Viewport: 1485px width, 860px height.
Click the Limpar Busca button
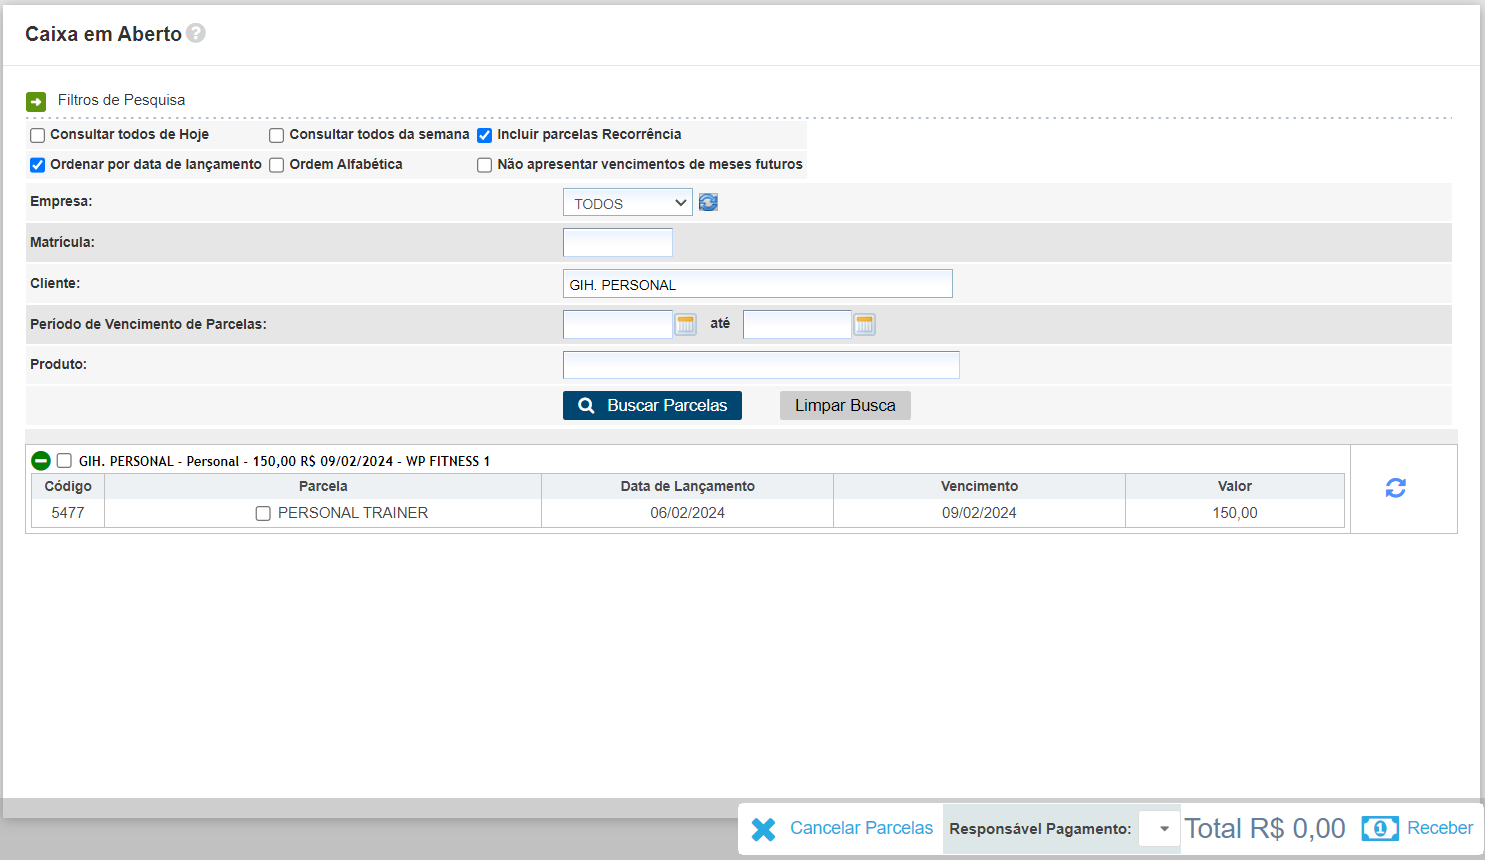[x=845, y=405]
